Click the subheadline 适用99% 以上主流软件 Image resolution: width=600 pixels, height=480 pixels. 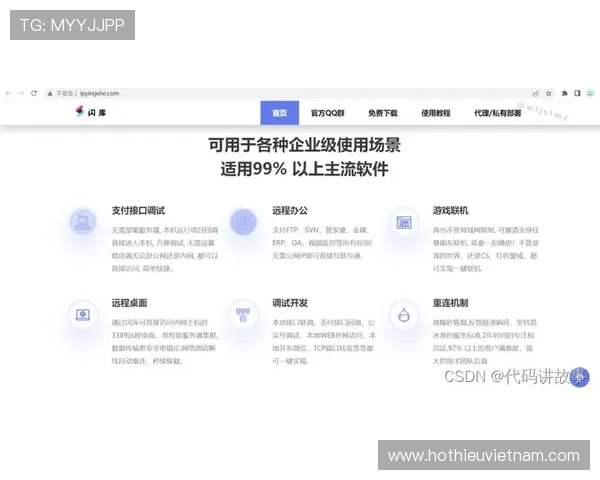pos(305,169)
